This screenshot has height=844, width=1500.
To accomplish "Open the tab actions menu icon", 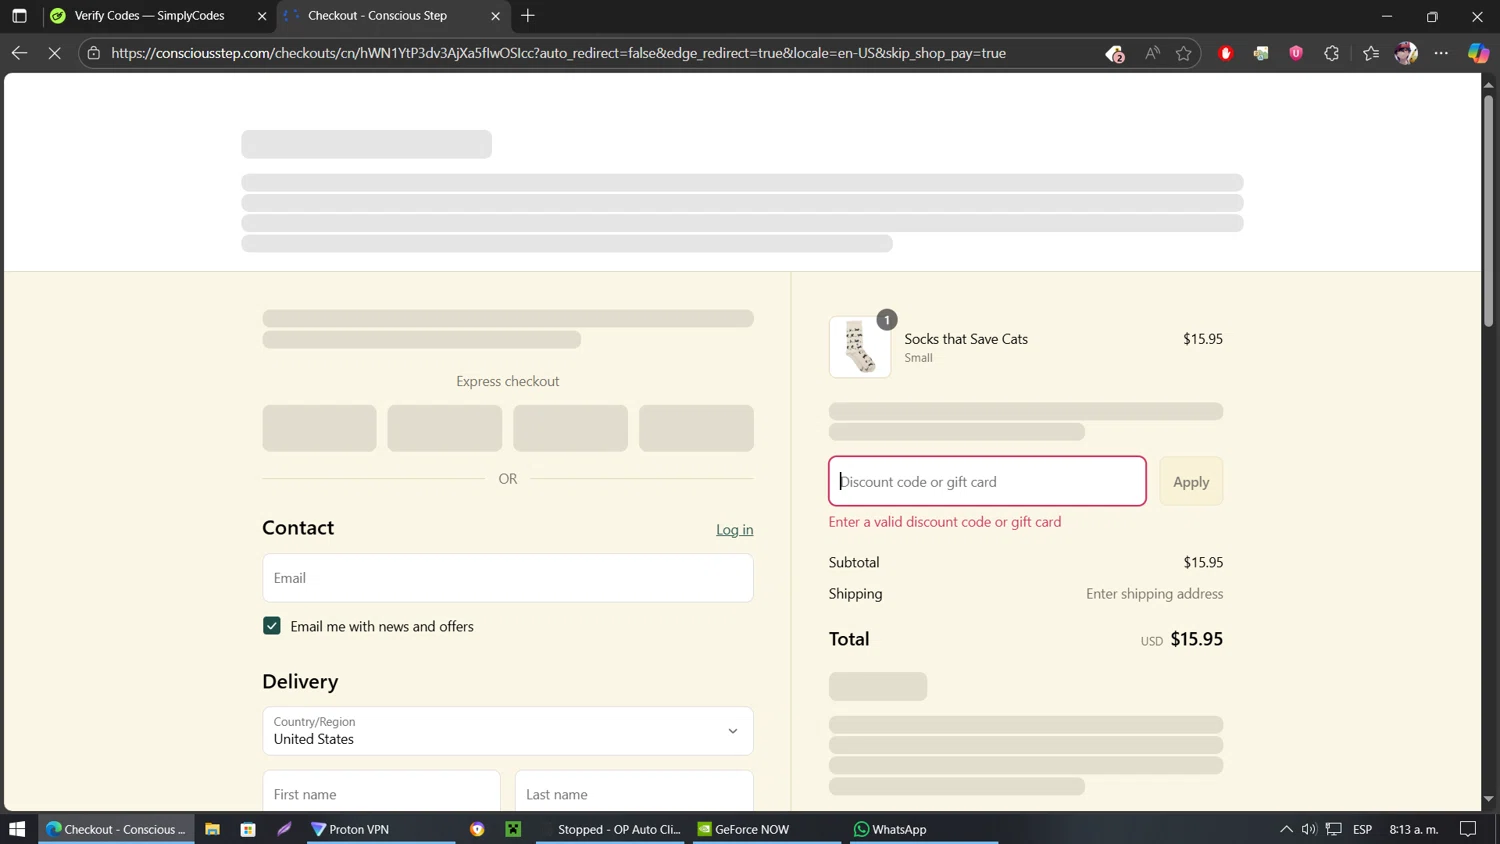I will click(19, 16).
